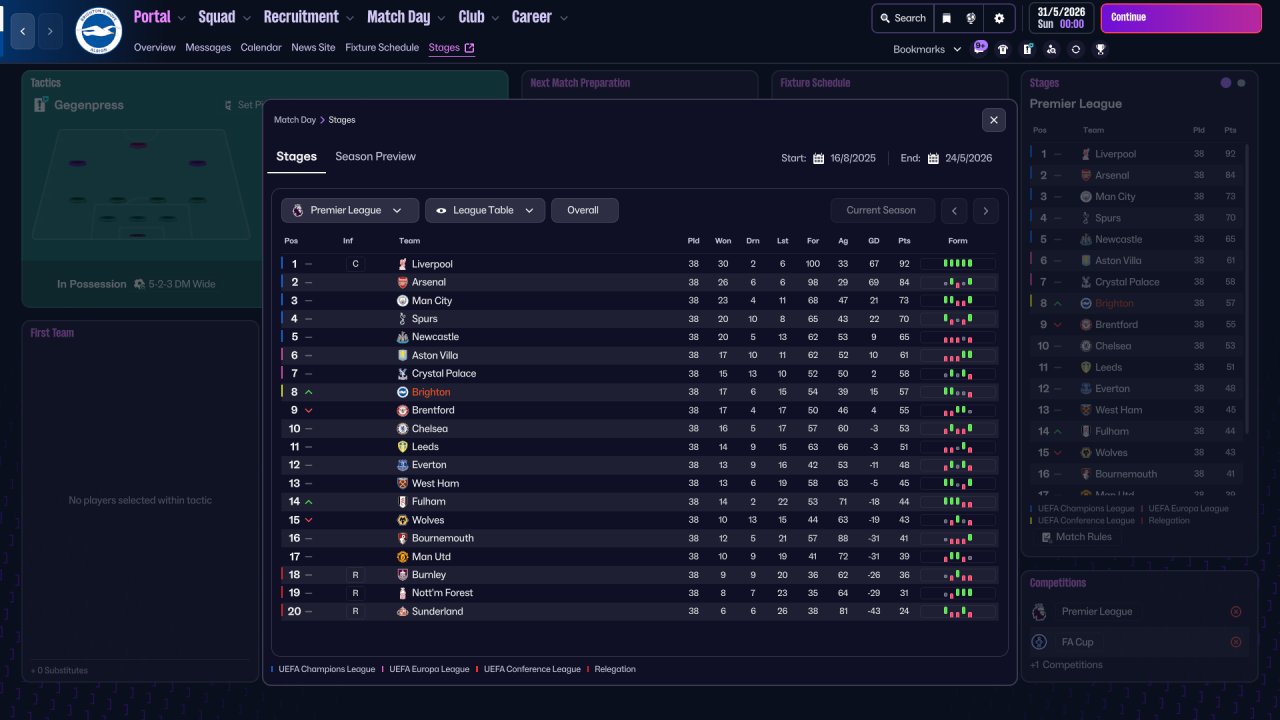This screenshot has height=720, width=1280.
Task: Click the Match Rules button in Stages panel
Action: 1076,537
